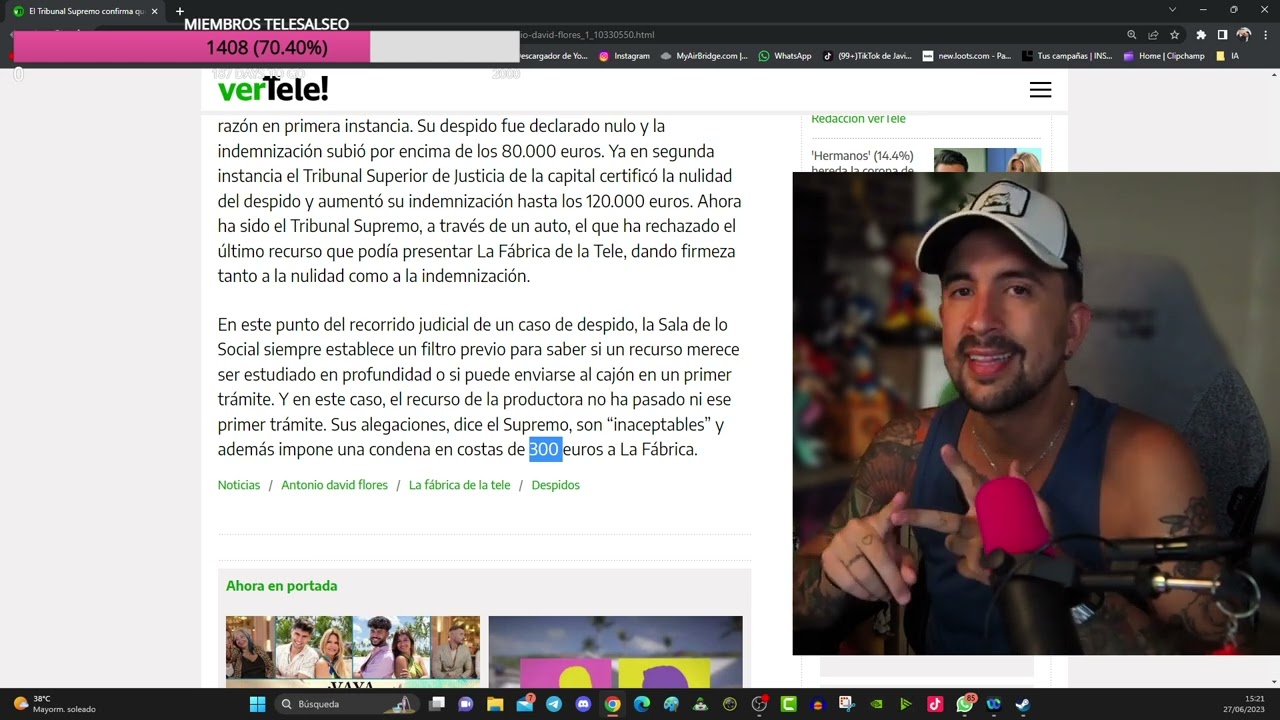The width and height of the screenshot is (1280, 720).
Task: Open the MyAirBridge.com bookmark
Action: (x=704, y=56)
